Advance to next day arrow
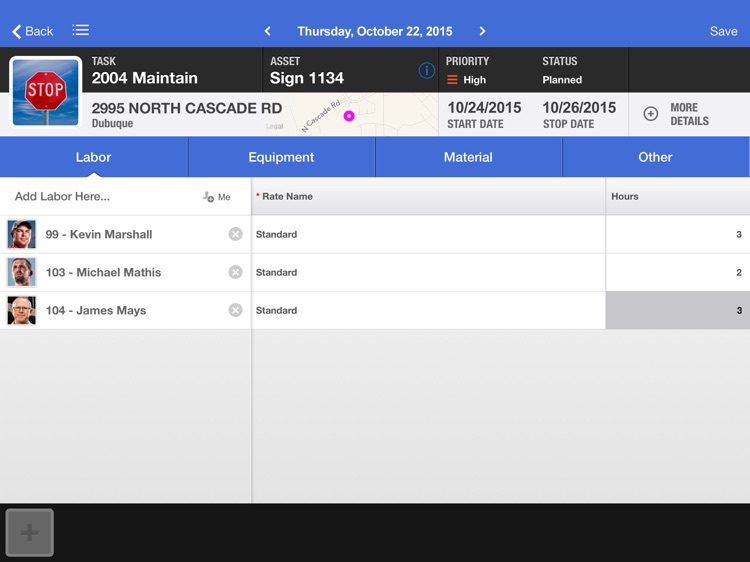The height and width of the screenshot is (562, 750). pyautogui.click(x=482, y=31)
